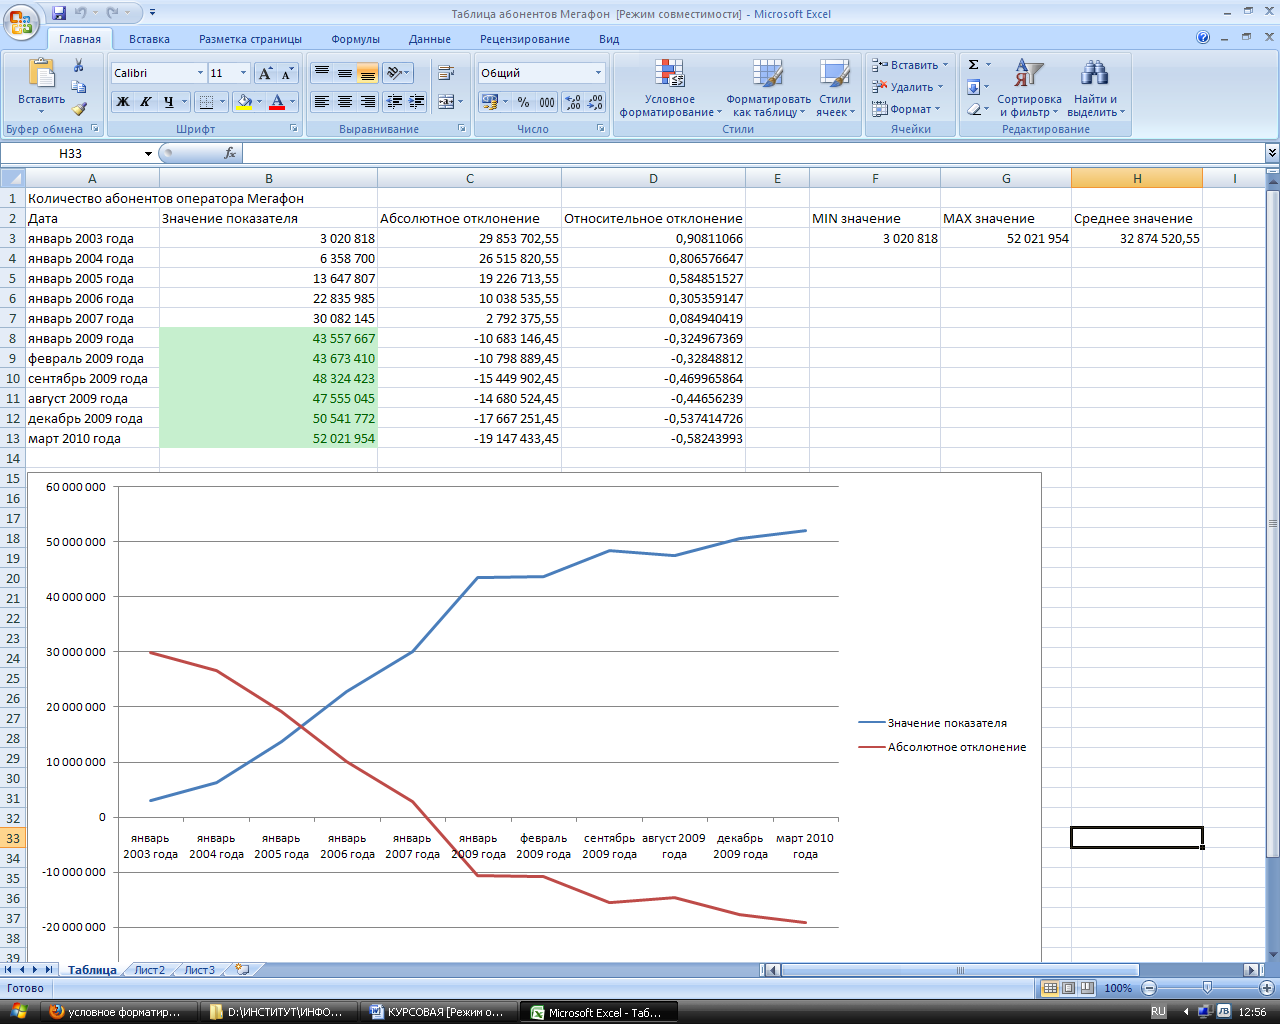The width and height of the screenshot is (1280, 1024).
Task: Toggle bold formatting
Action: click(x=123, y=102)
